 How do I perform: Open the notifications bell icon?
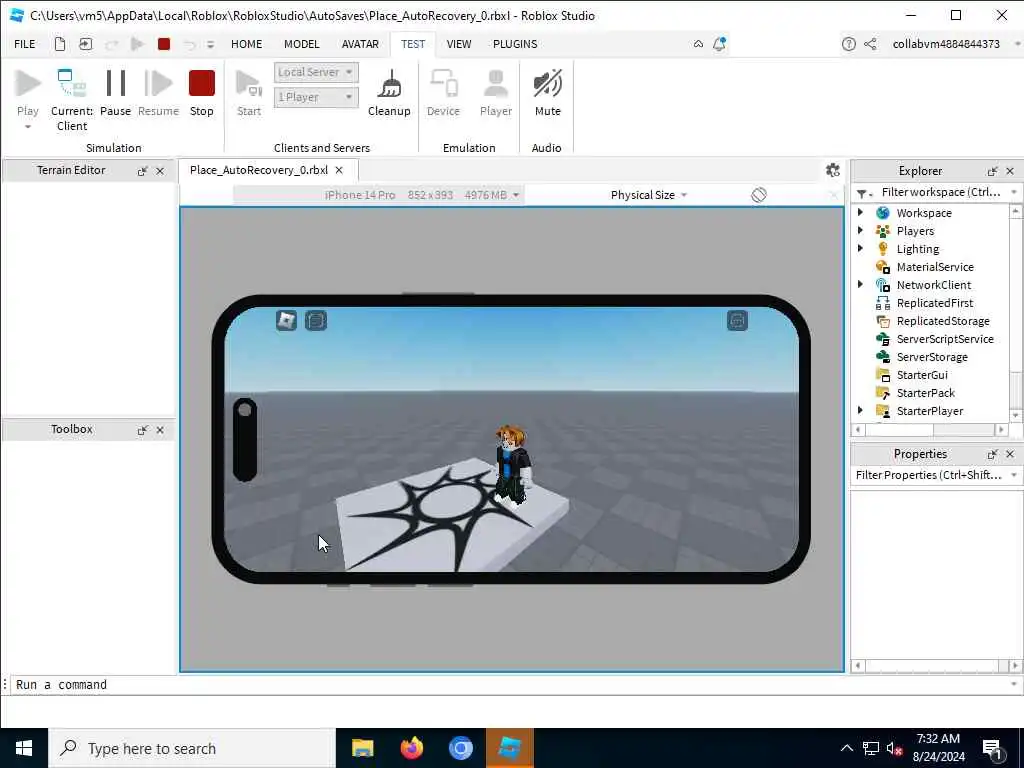click(x=719, y=44)
